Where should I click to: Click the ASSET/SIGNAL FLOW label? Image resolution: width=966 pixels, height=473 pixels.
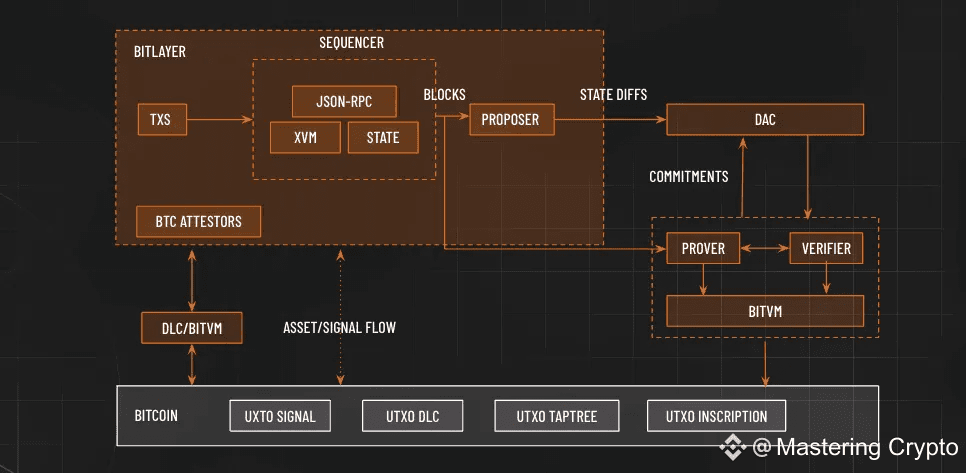[x=339, y=328]
